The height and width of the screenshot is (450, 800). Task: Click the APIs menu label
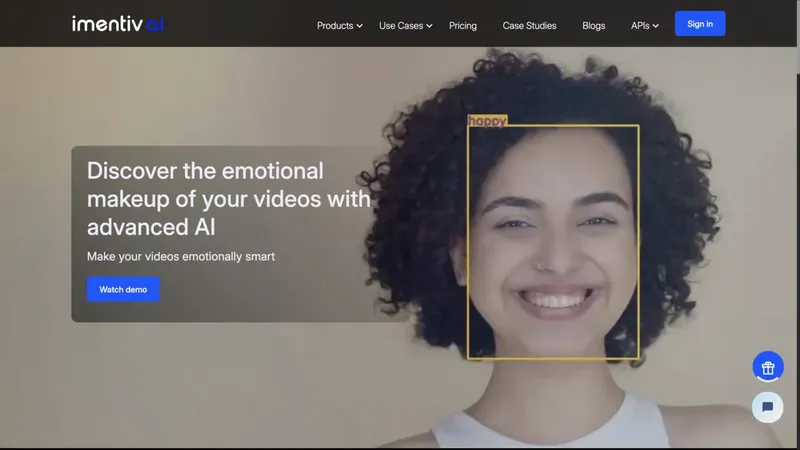[x=640, y=26]
